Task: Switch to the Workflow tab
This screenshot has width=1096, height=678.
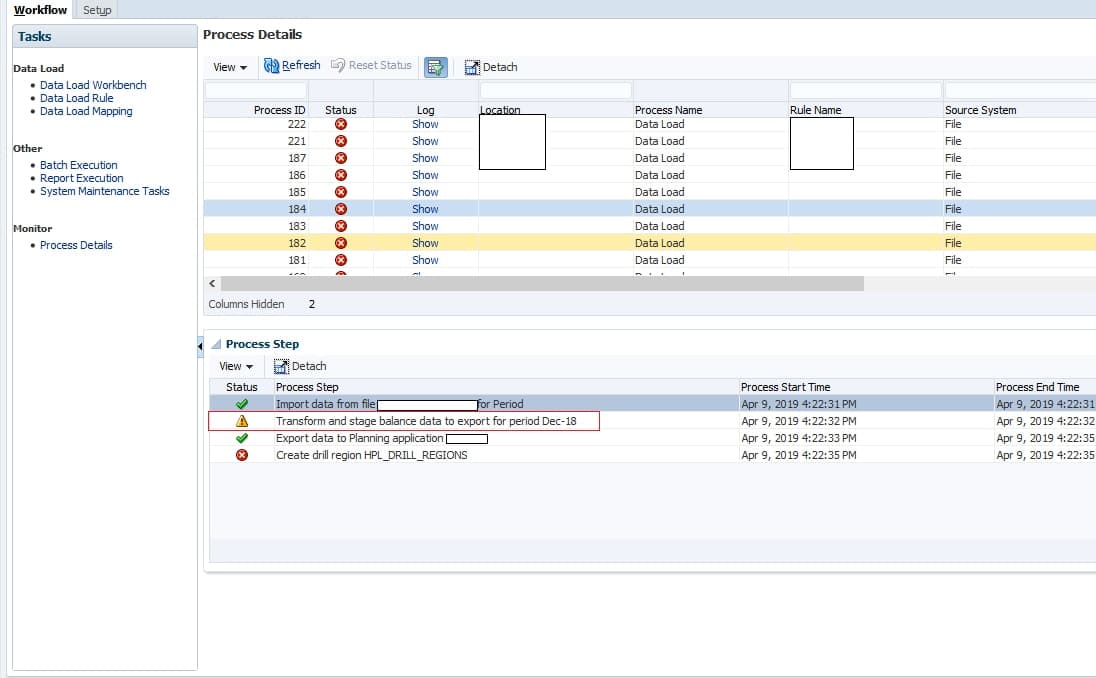Action: [38, 10]
